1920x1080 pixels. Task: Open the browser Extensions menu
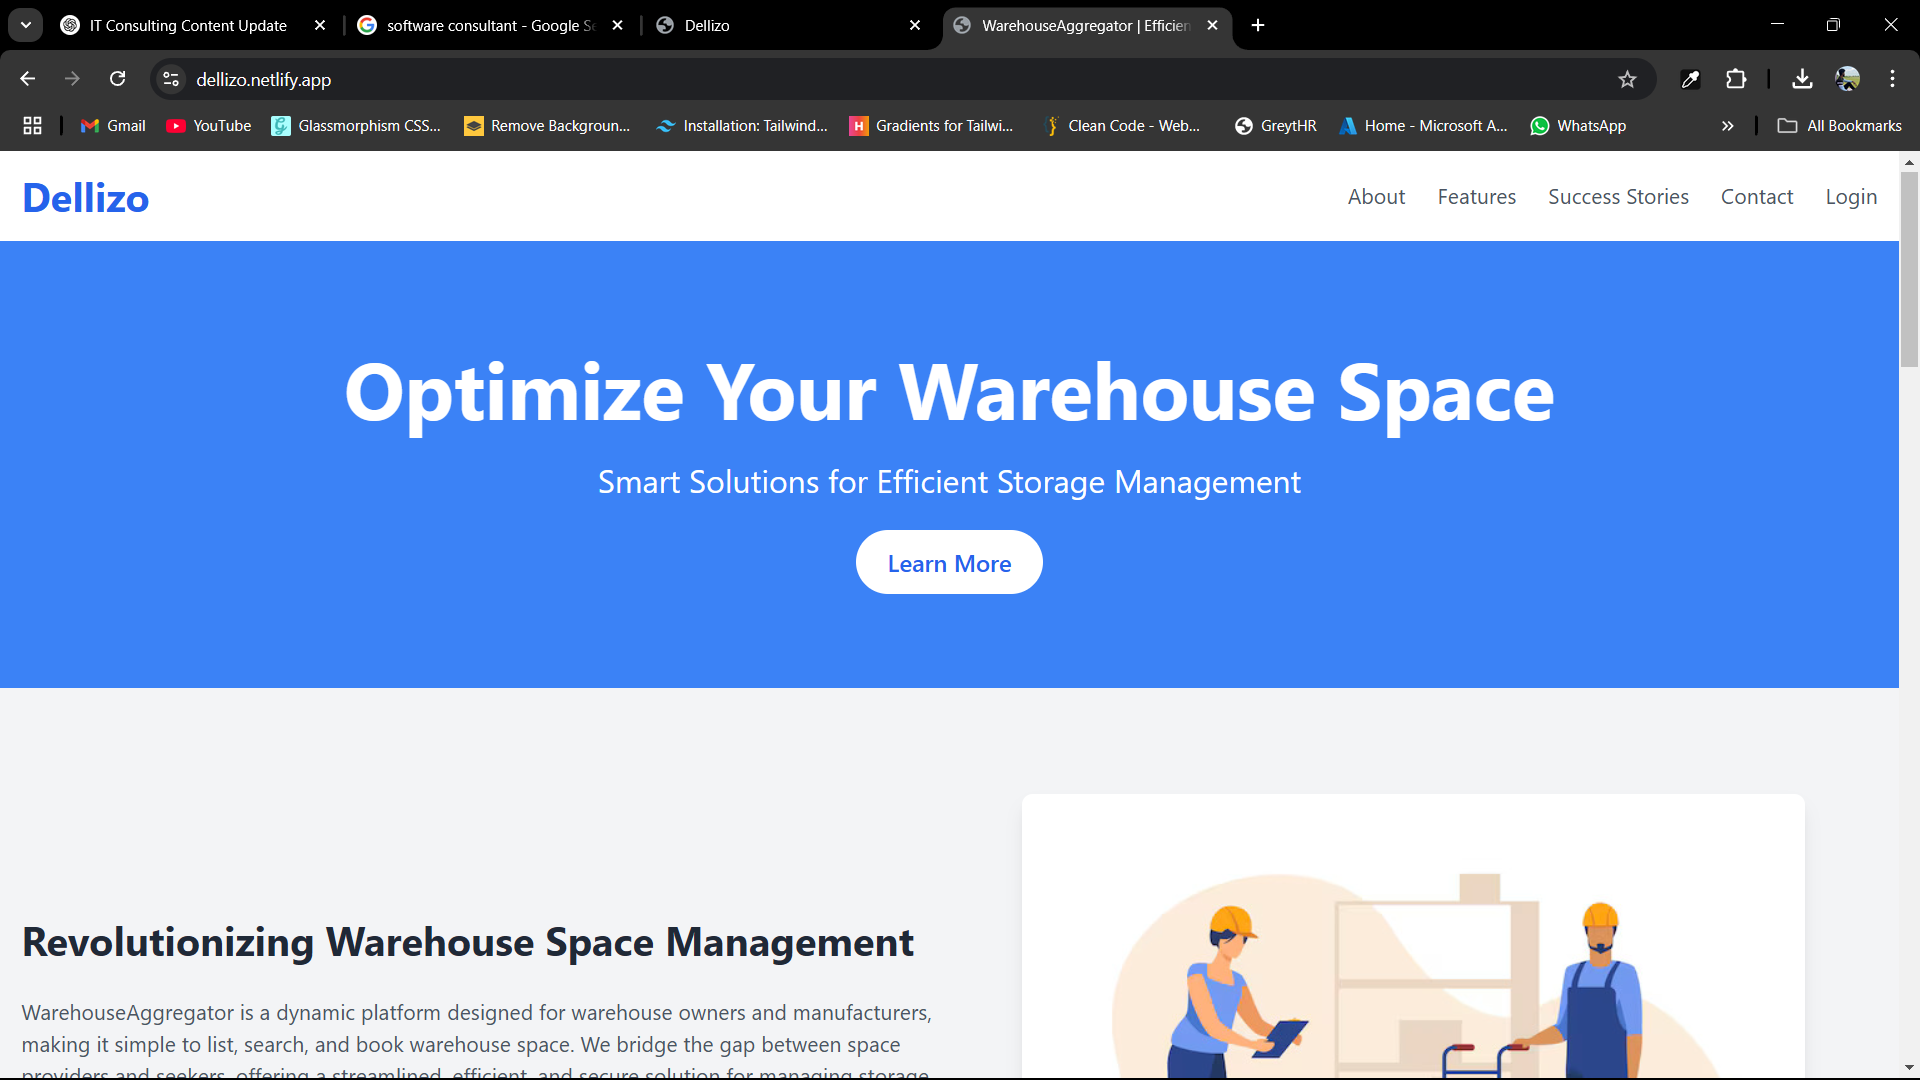tap(1737, 78)
